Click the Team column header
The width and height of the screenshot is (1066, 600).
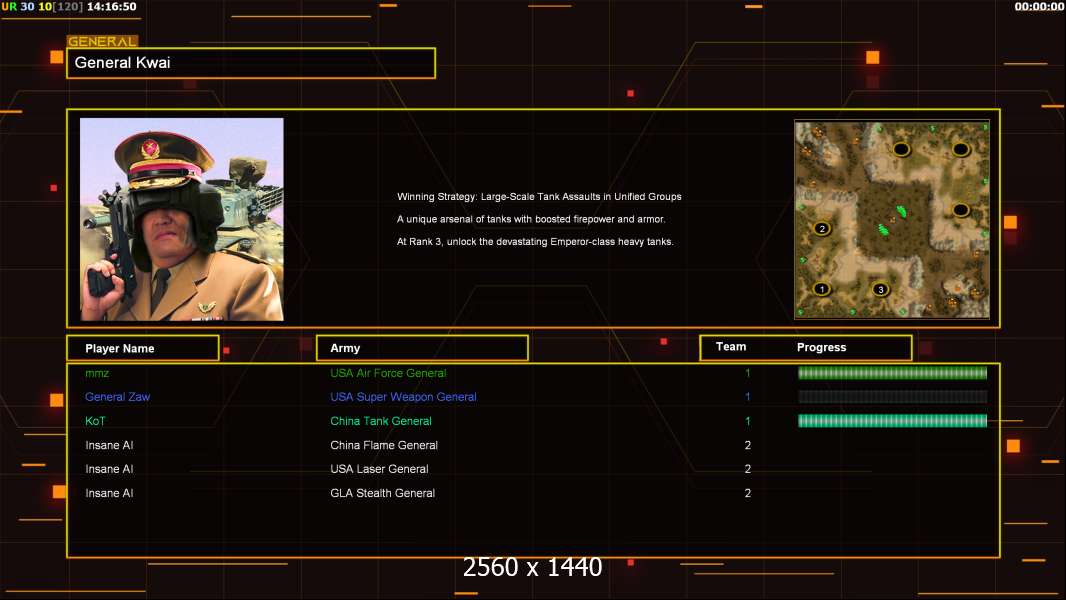731,347
